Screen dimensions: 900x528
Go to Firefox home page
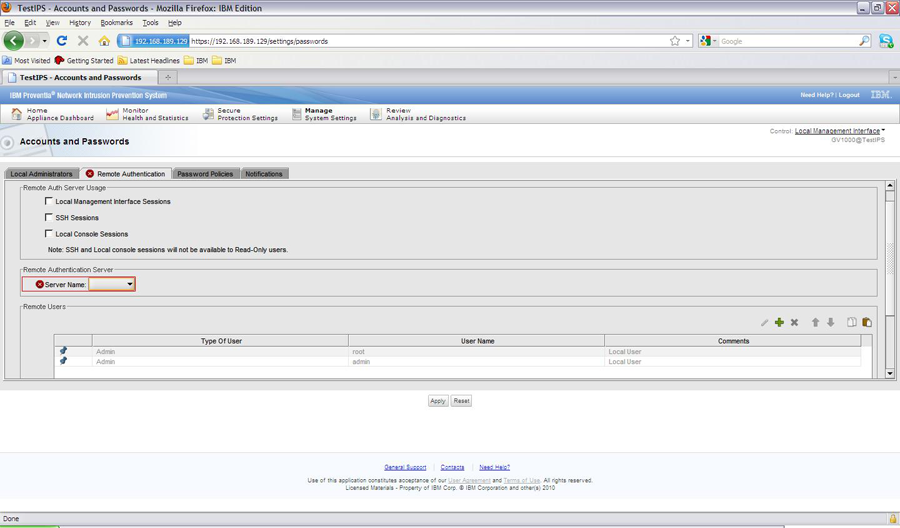[x=104, y=41]
